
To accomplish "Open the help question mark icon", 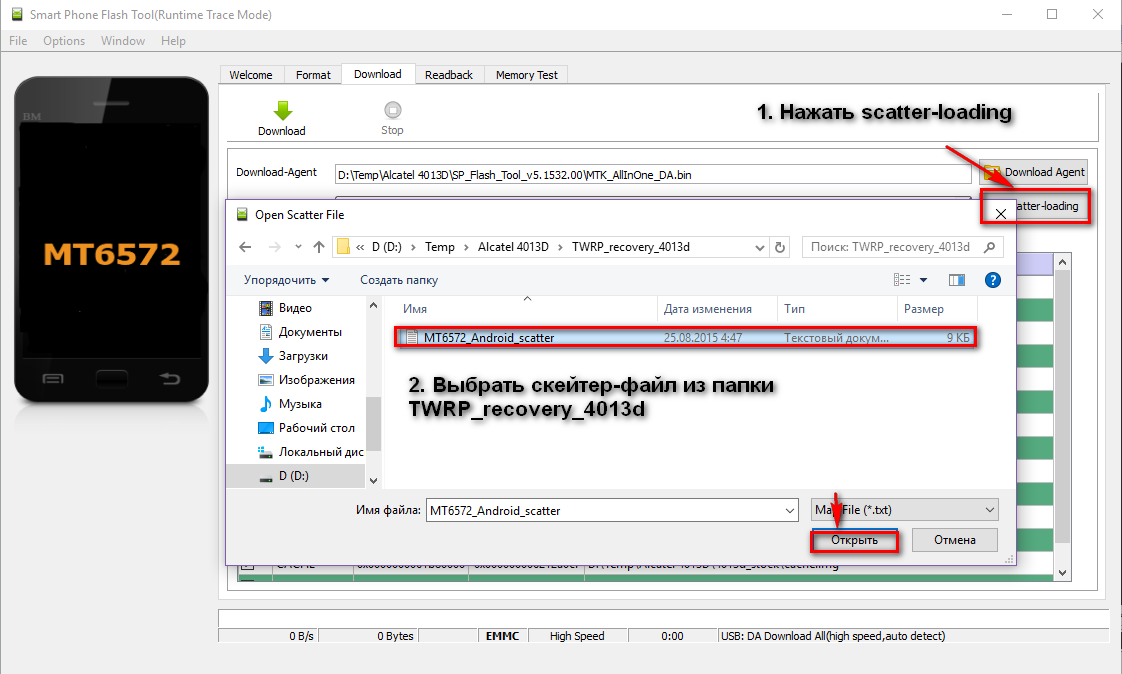I will coord(993,280).
